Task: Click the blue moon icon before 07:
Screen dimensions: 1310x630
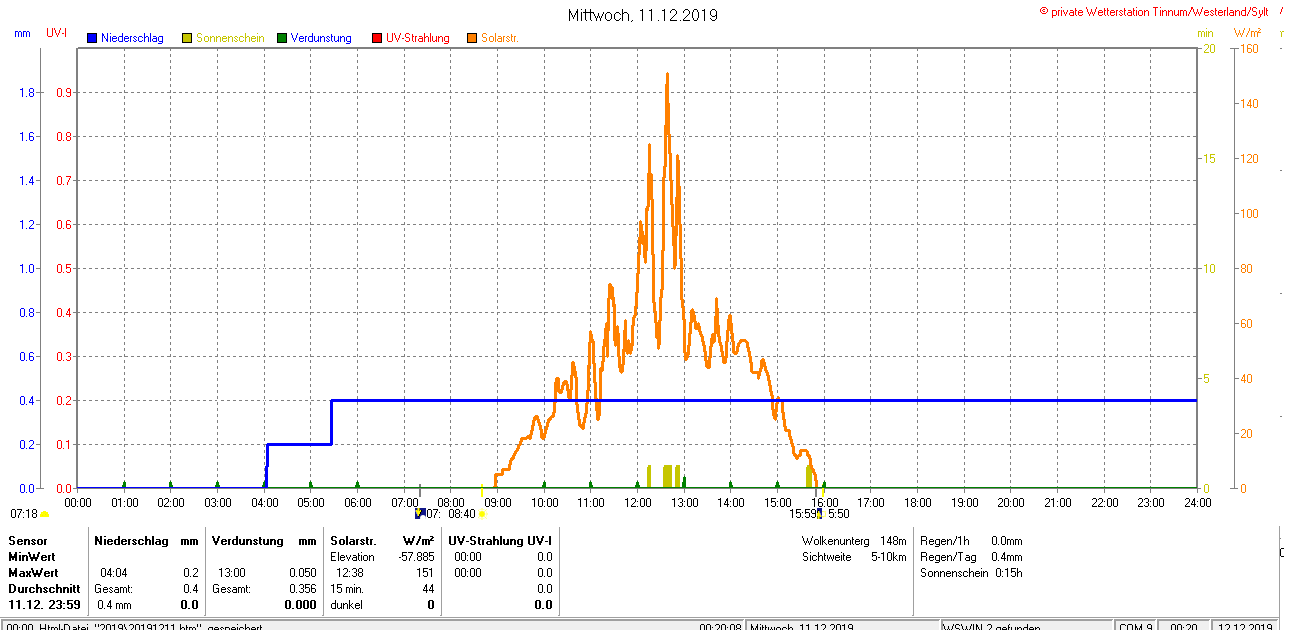Action: point(419,513)
